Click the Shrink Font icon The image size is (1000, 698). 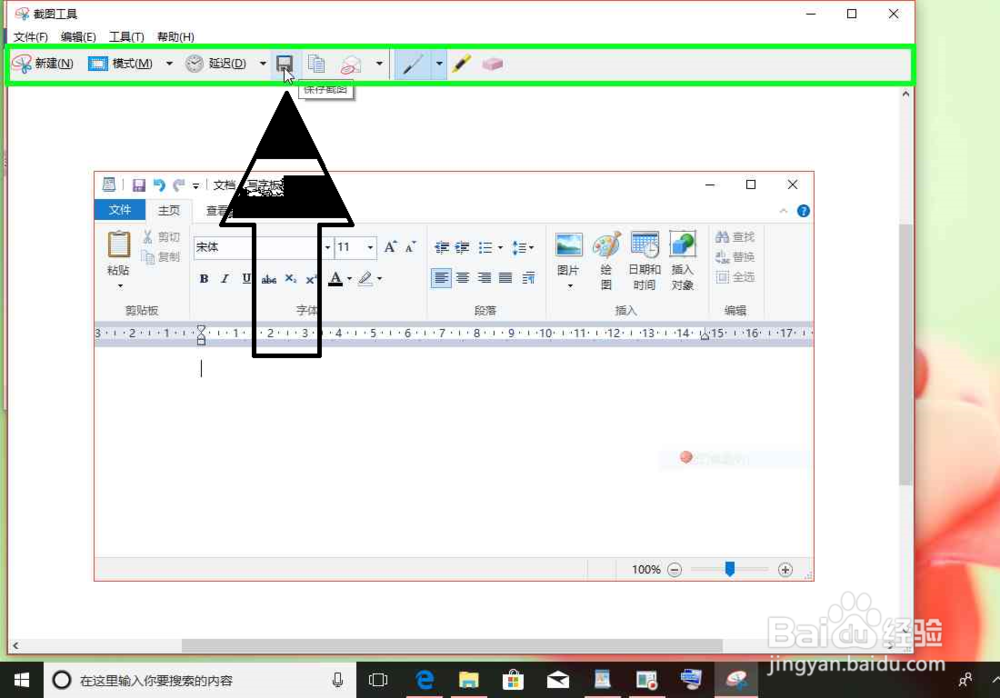click(411, 247)
